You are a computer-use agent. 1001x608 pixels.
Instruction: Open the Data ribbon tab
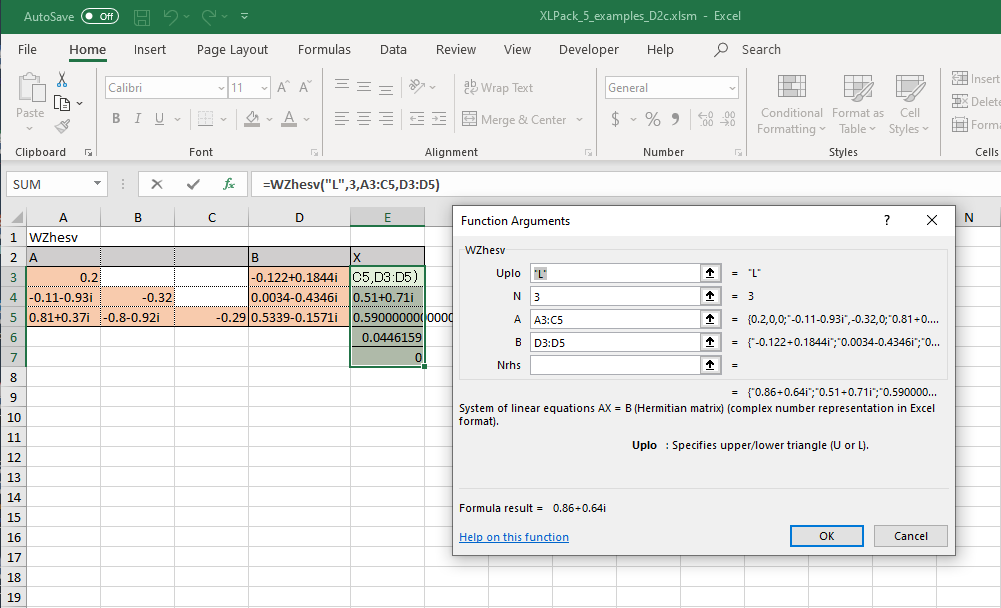tap(393, 50)
